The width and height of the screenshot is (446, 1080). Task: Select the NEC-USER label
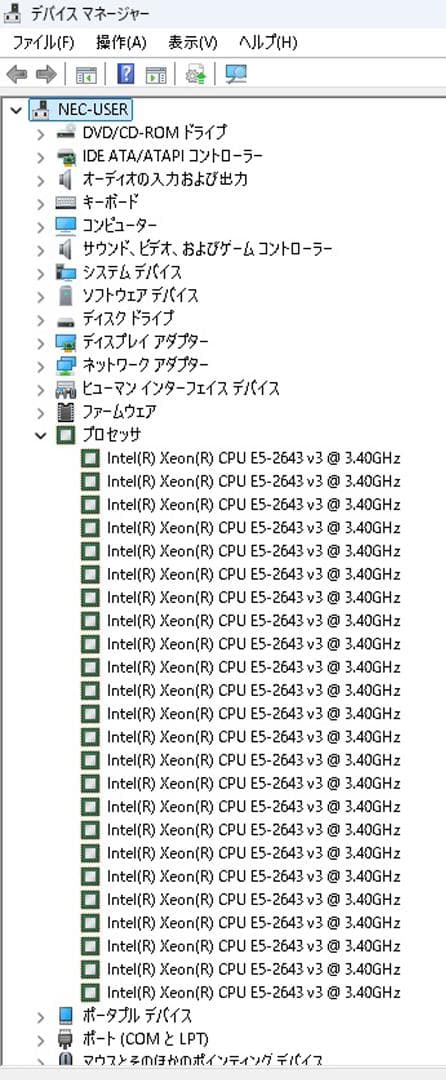tap(93, 110)
